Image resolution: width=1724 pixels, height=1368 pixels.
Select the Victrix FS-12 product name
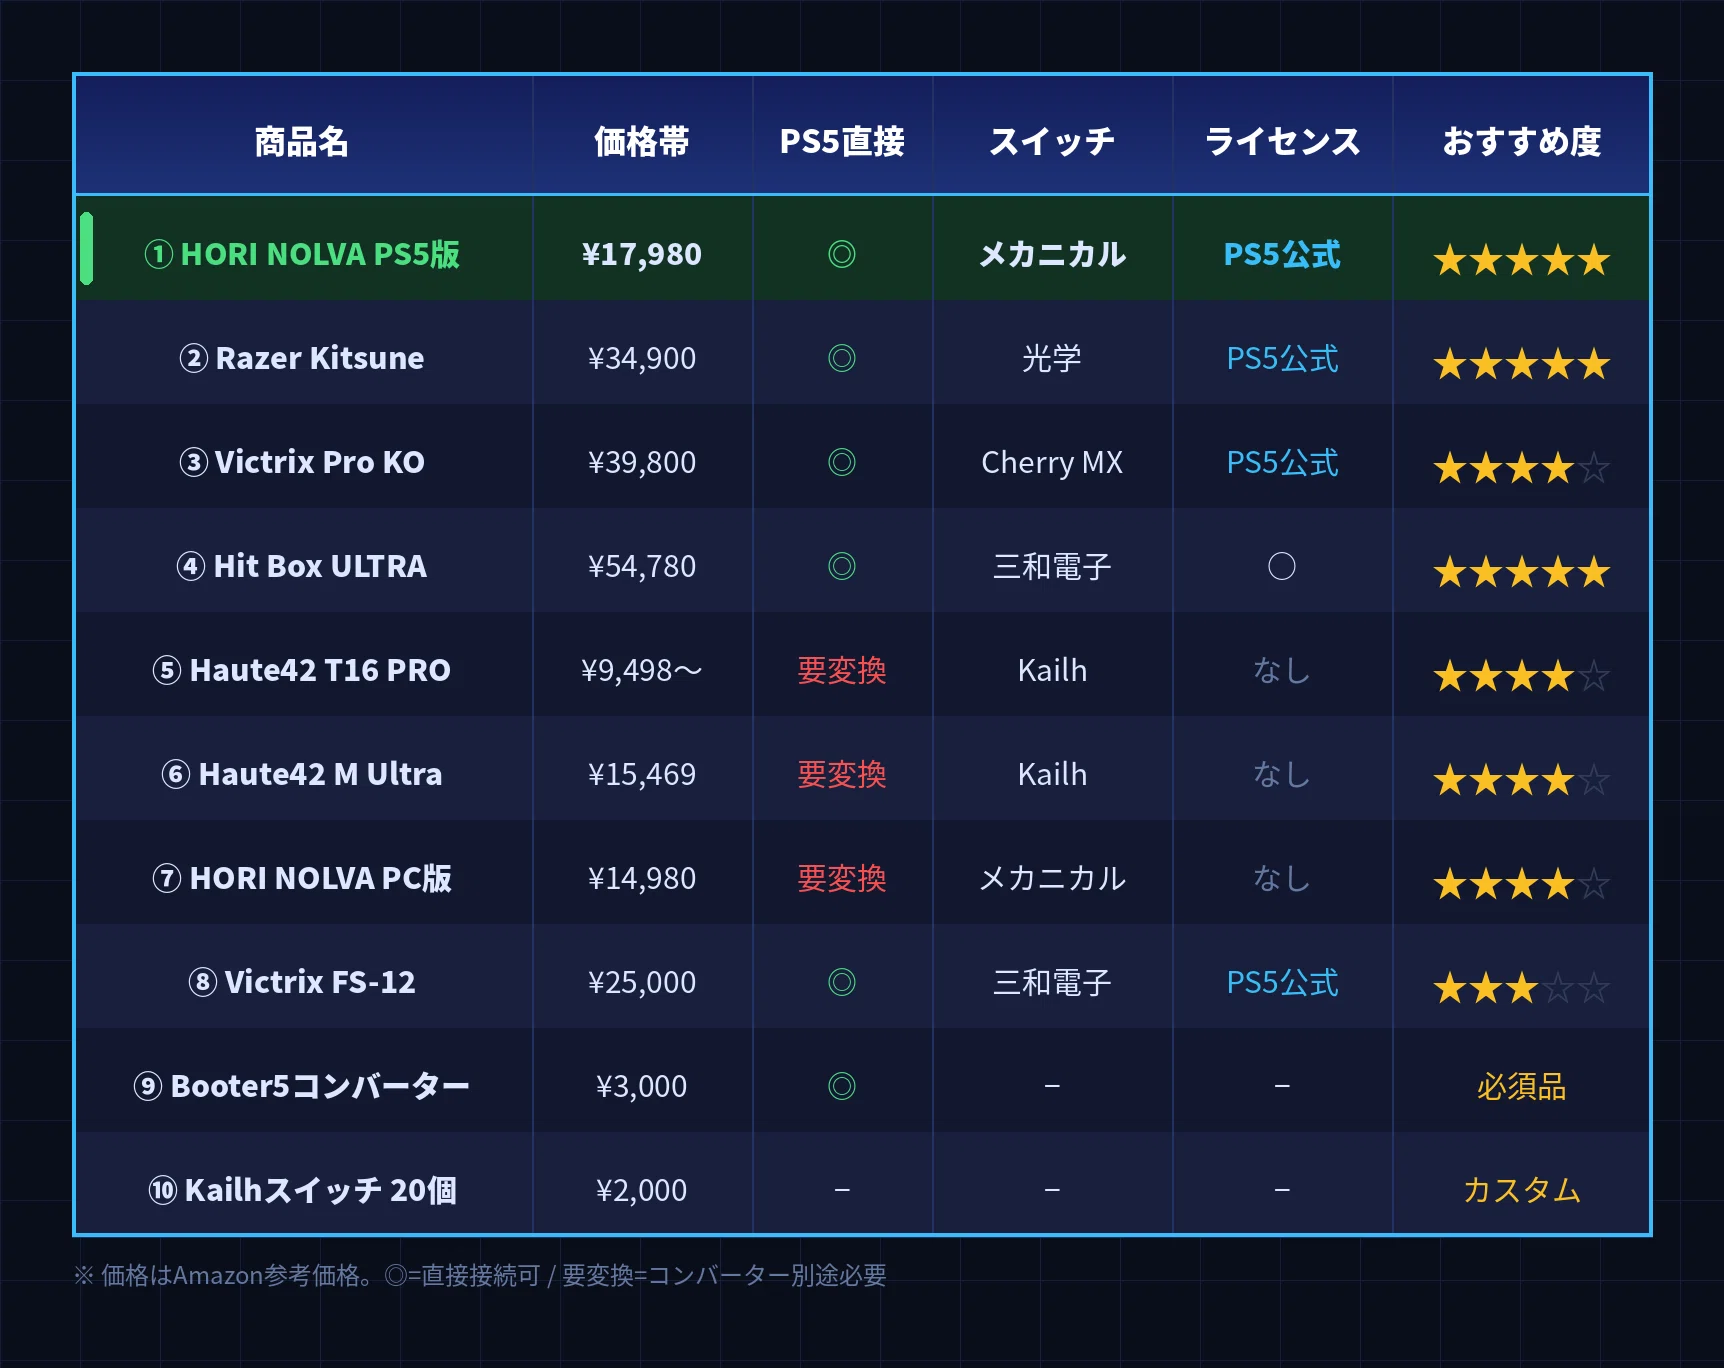[302, 982]
